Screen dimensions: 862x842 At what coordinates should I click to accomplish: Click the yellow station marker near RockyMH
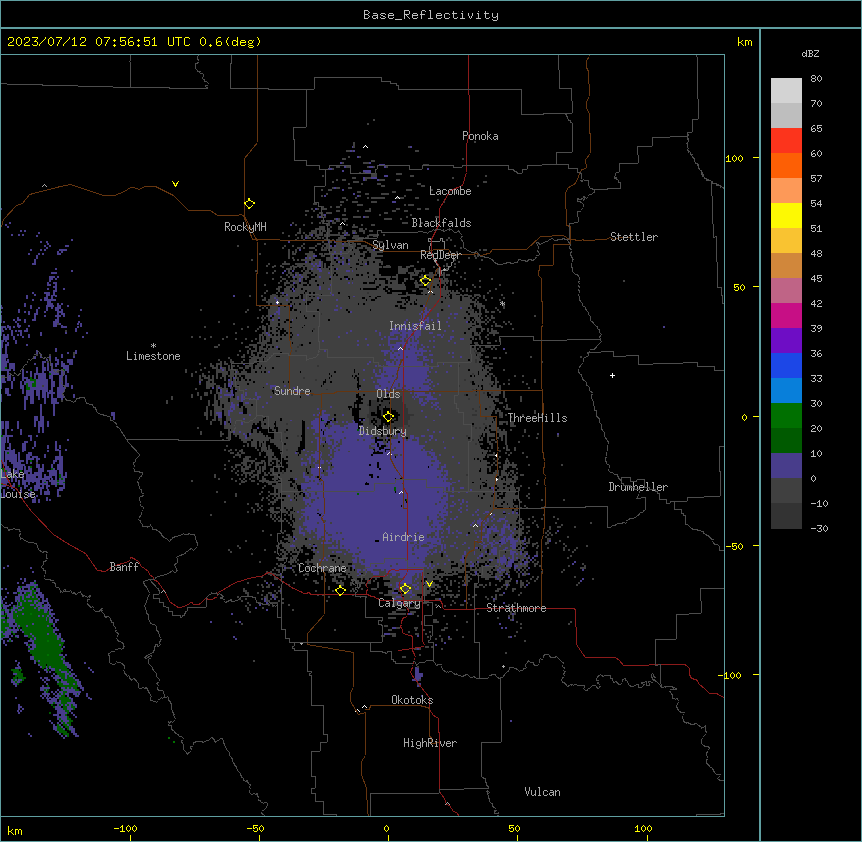click(x=249, y=203)
